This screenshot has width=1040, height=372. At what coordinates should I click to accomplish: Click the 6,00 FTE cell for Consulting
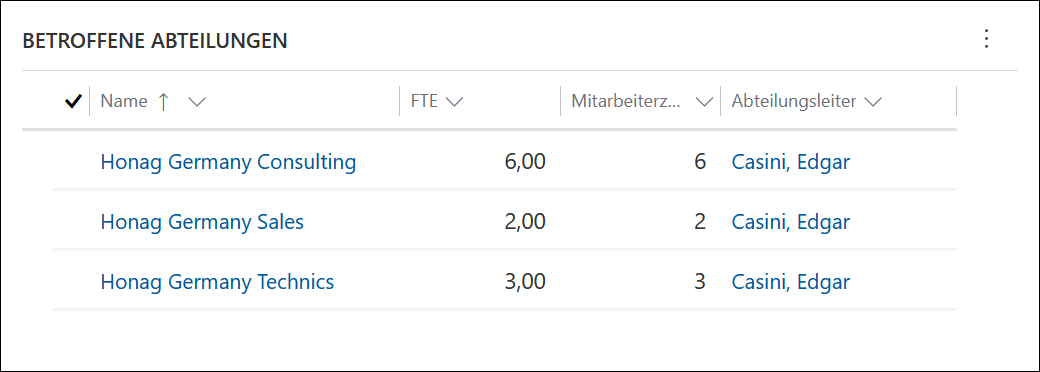525,162
